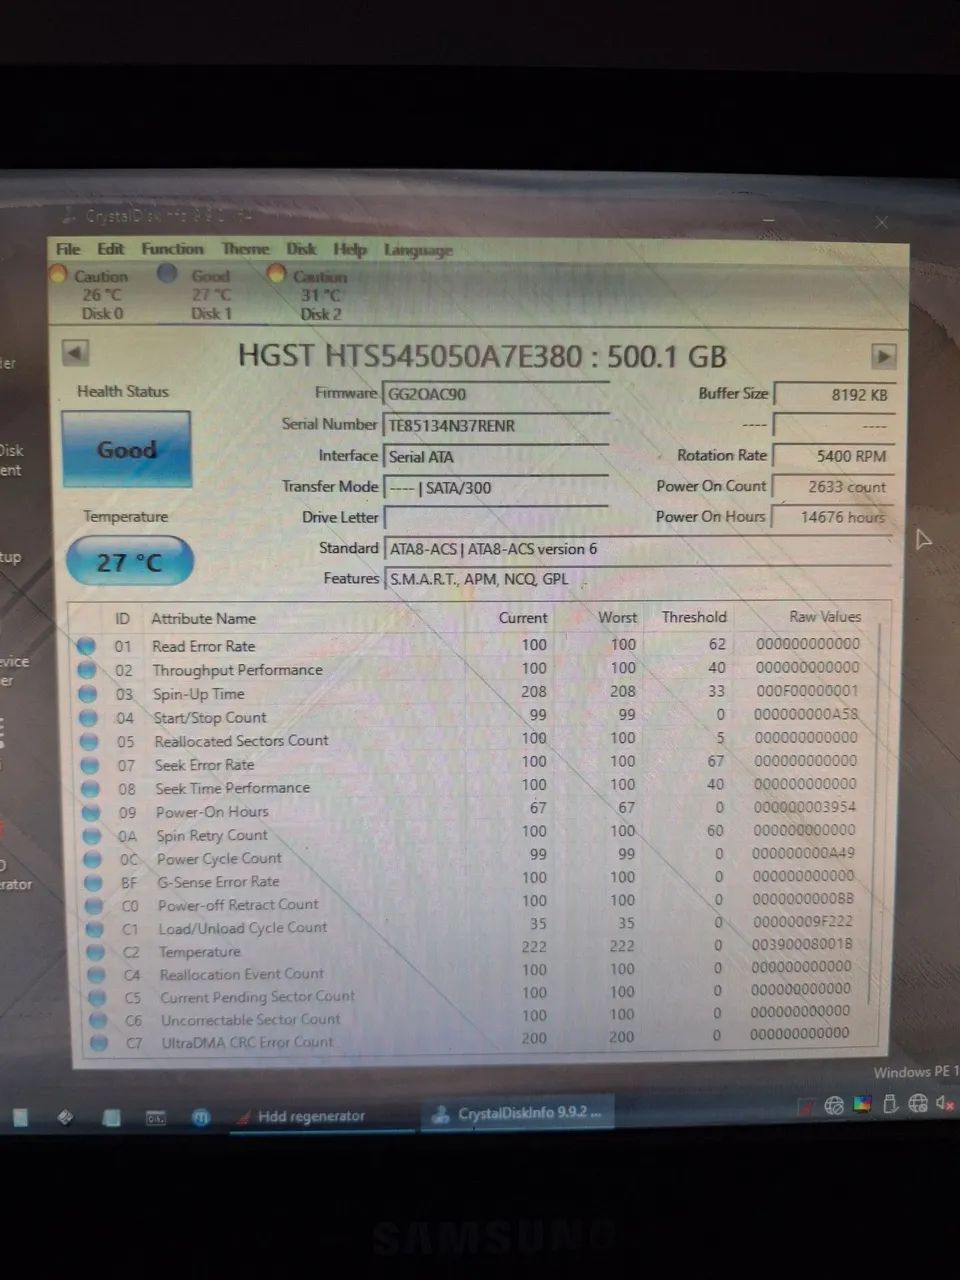Click the Rotation Rate value 5400 RPM

click(835, 456)
